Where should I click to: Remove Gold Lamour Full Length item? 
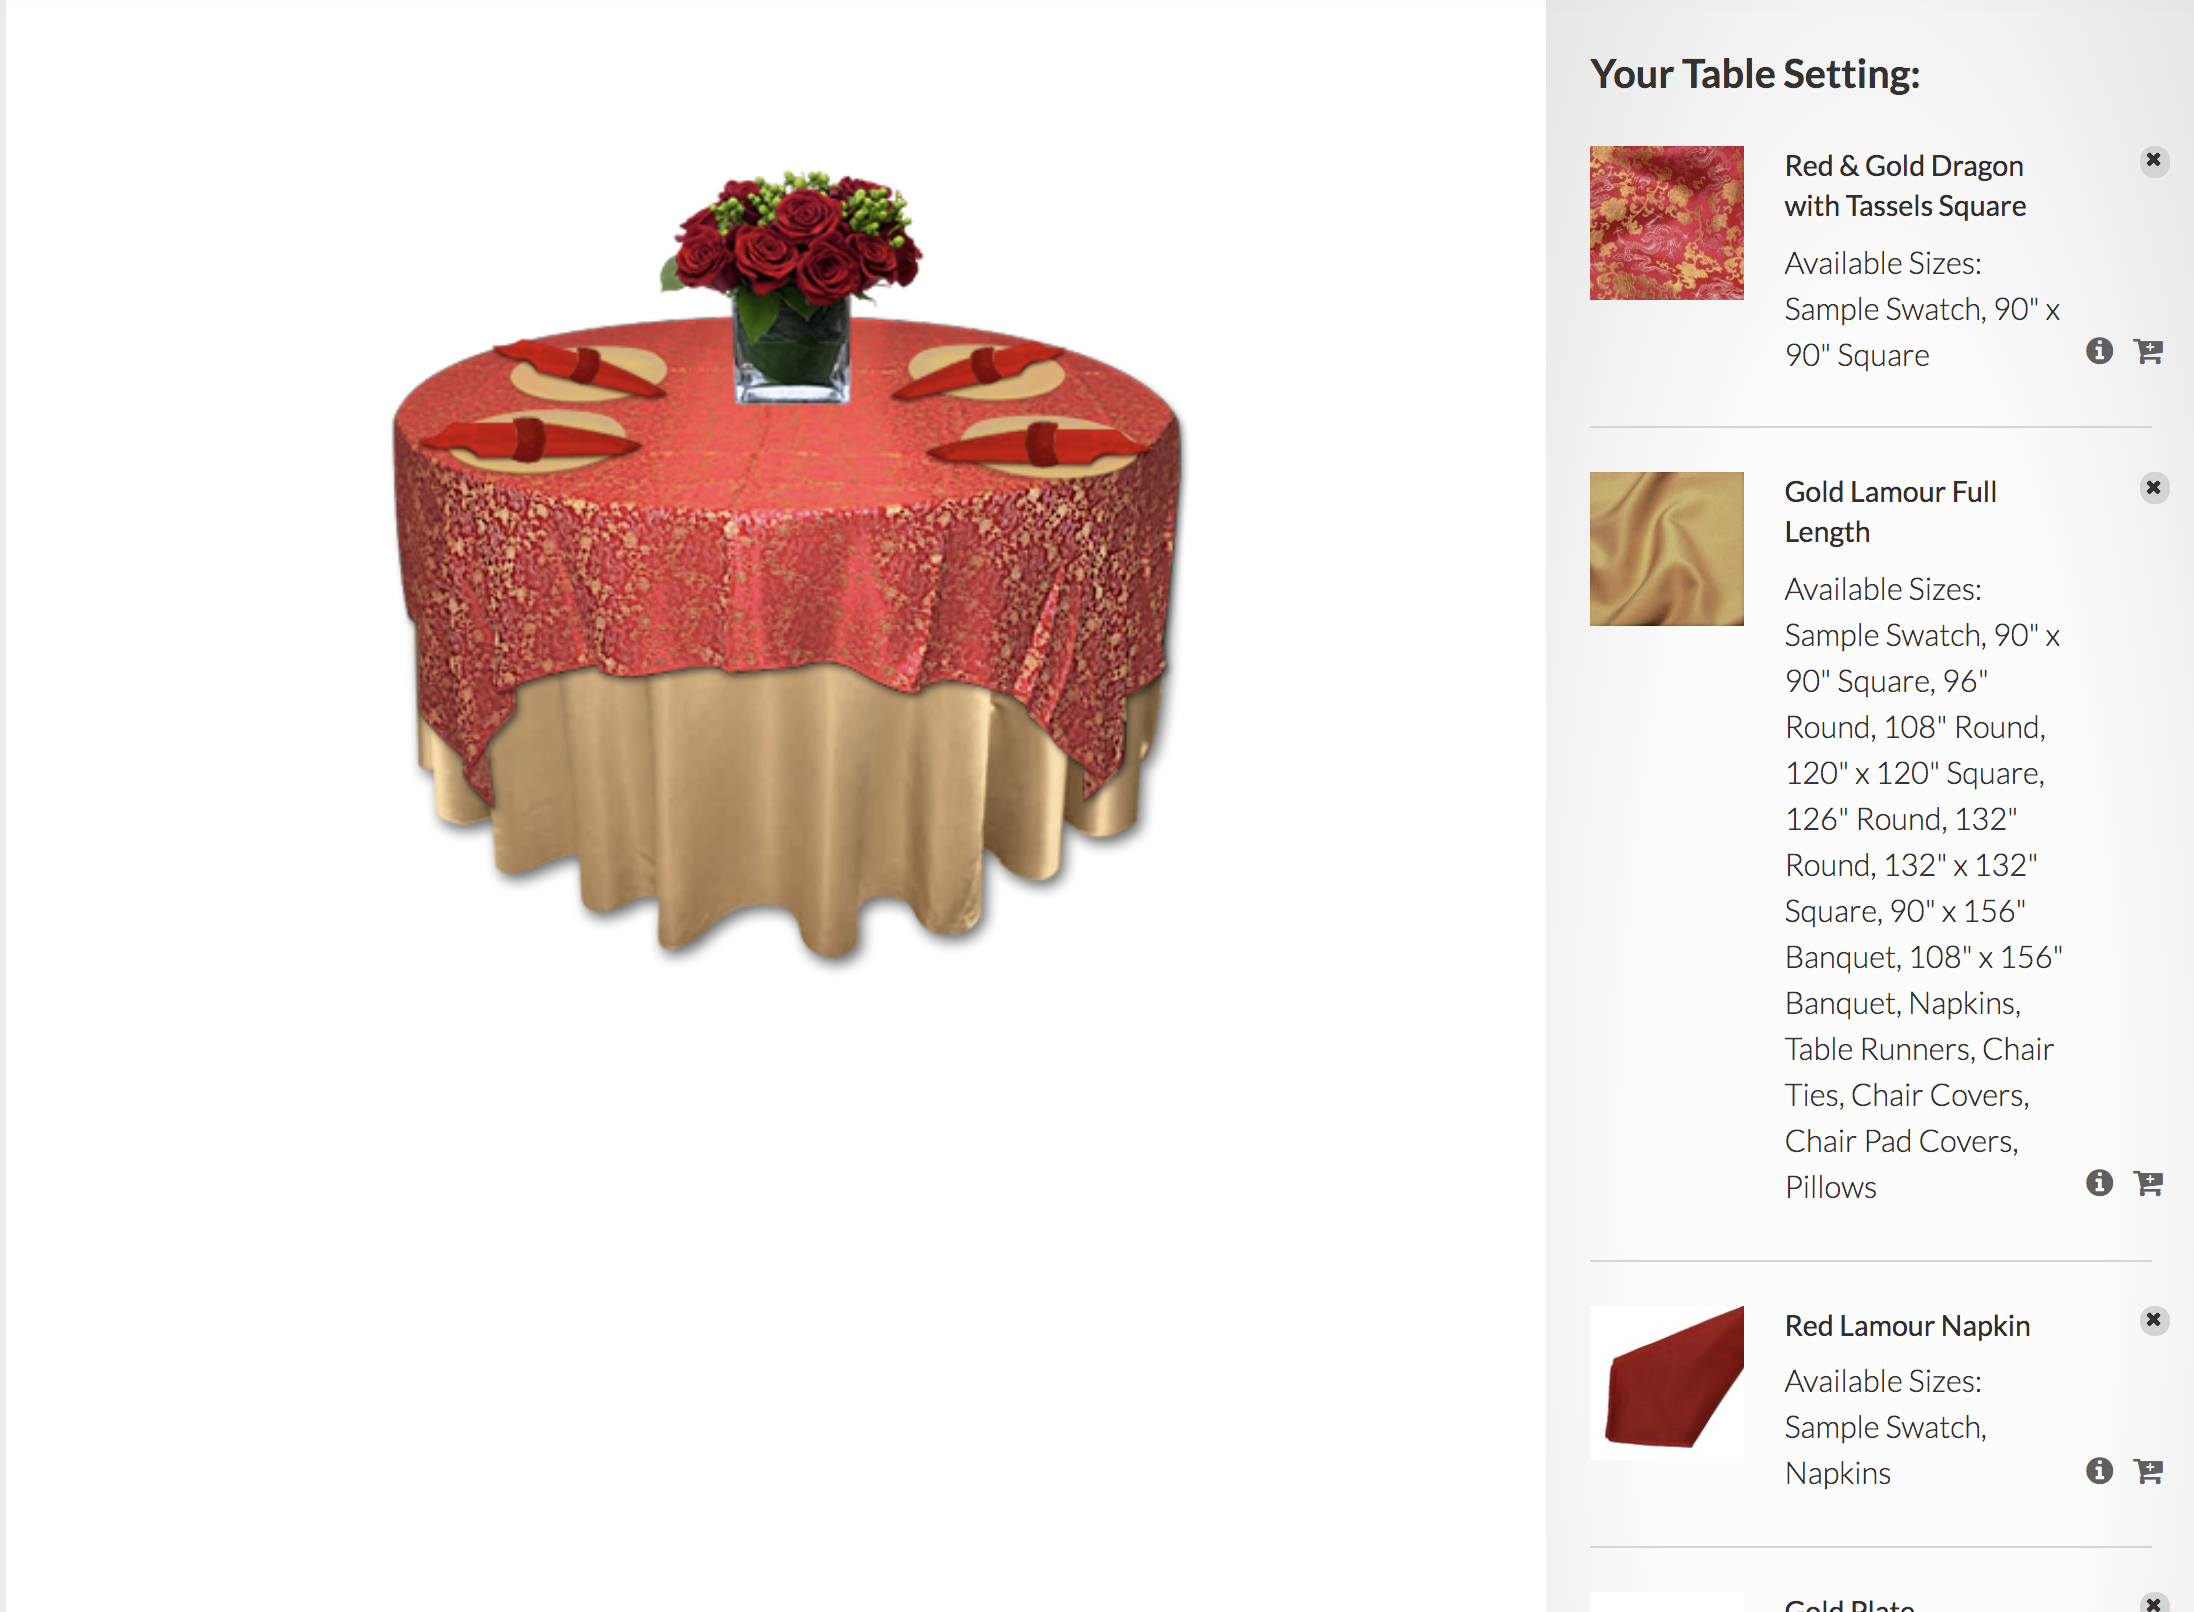click(x=2154, y=488)
